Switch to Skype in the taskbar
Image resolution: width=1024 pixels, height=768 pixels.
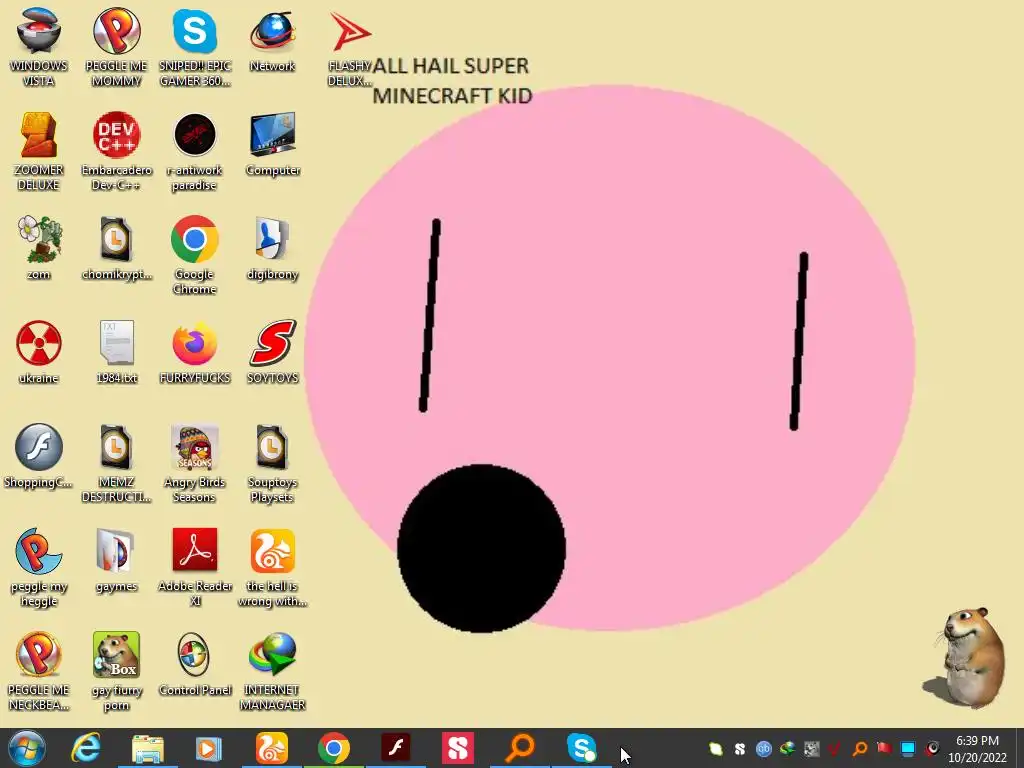(581, 748)
